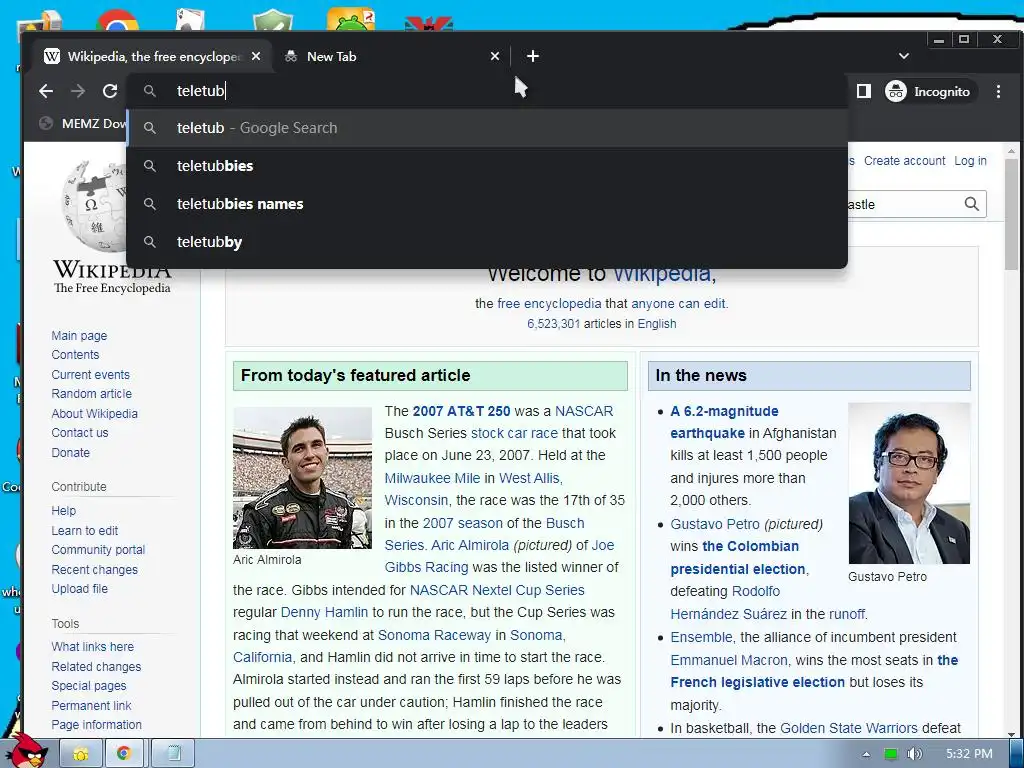Viewport: 1024px width, 768px height.
Task: Open a Random article
Action: pyautogui.click(x=91, y=394)
